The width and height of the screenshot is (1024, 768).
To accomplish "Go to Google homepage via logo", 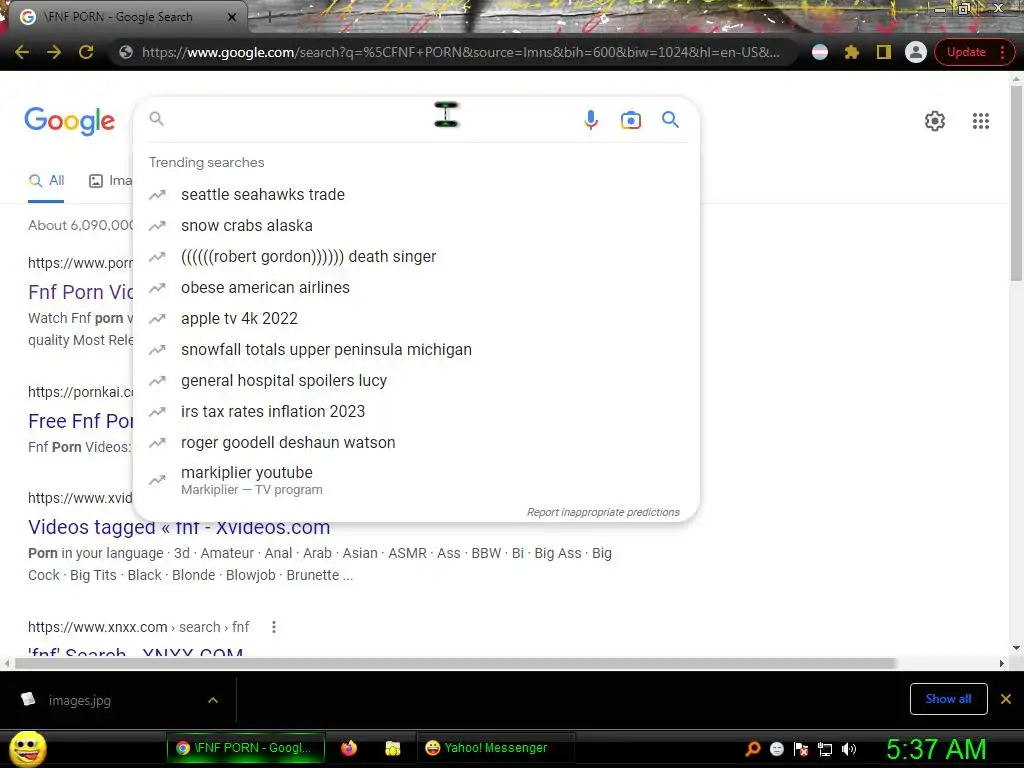I will click(69, 121).
